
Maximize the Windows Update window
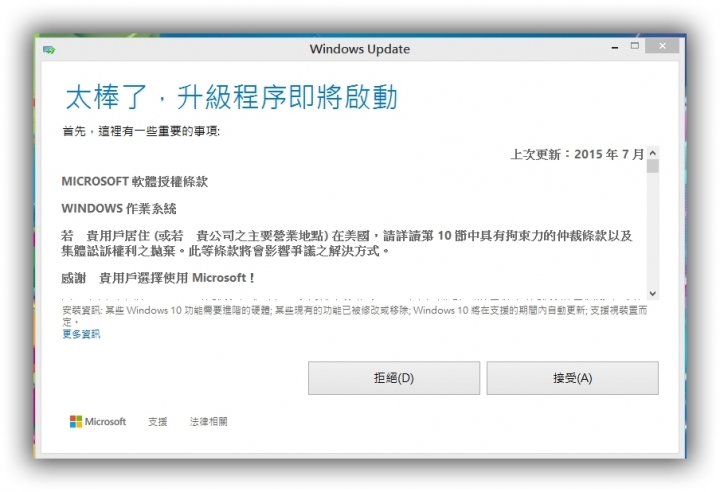[x=635, y=46]
